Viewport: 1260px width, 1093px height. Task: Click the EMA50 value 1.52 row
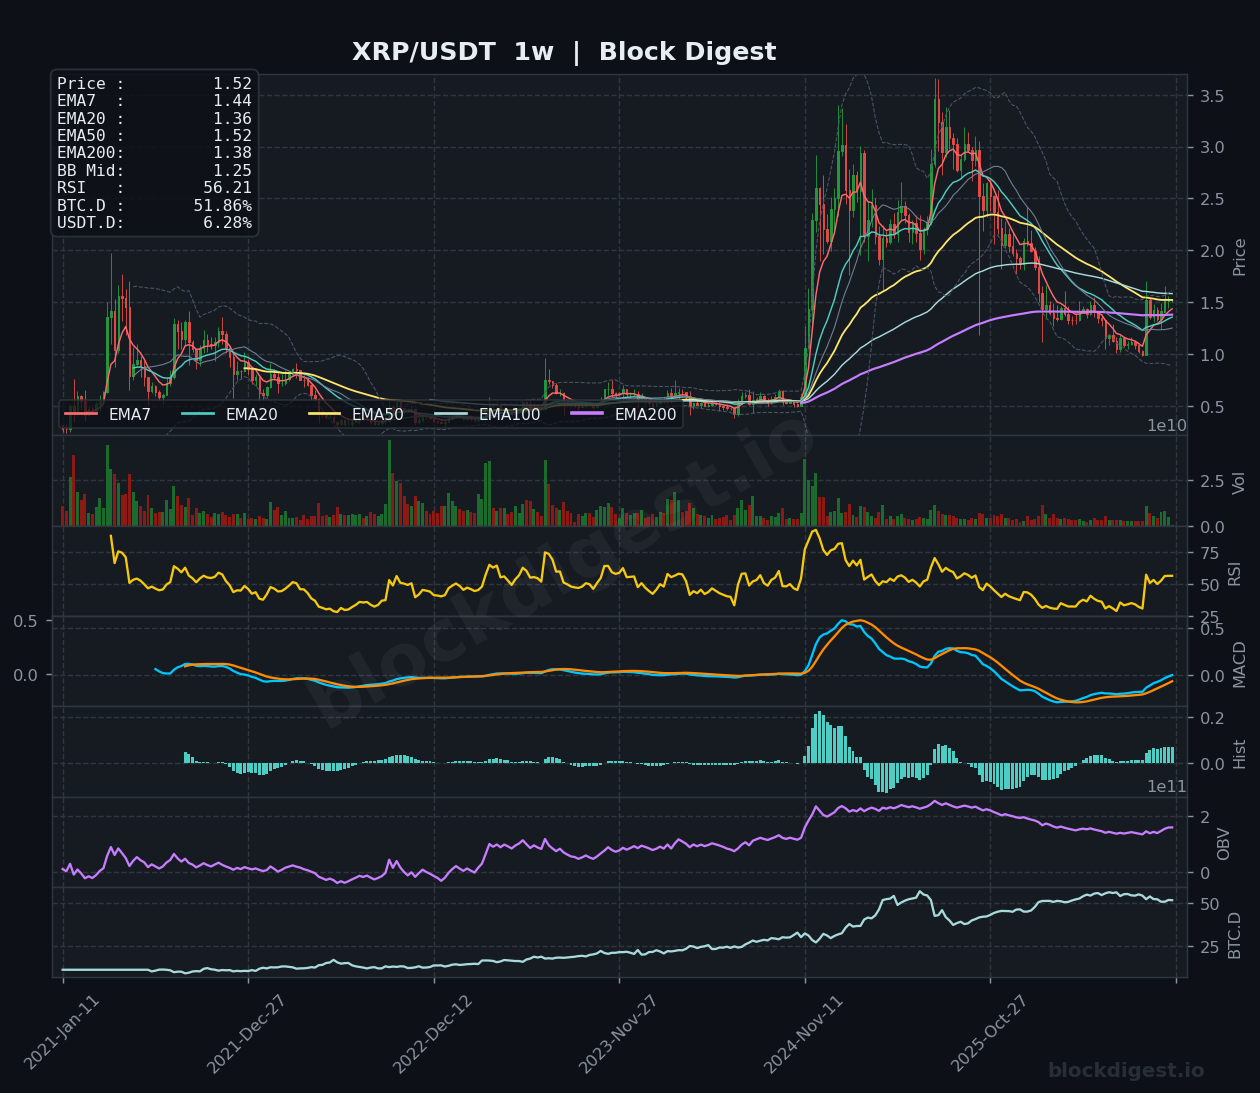tap(154, 136)
